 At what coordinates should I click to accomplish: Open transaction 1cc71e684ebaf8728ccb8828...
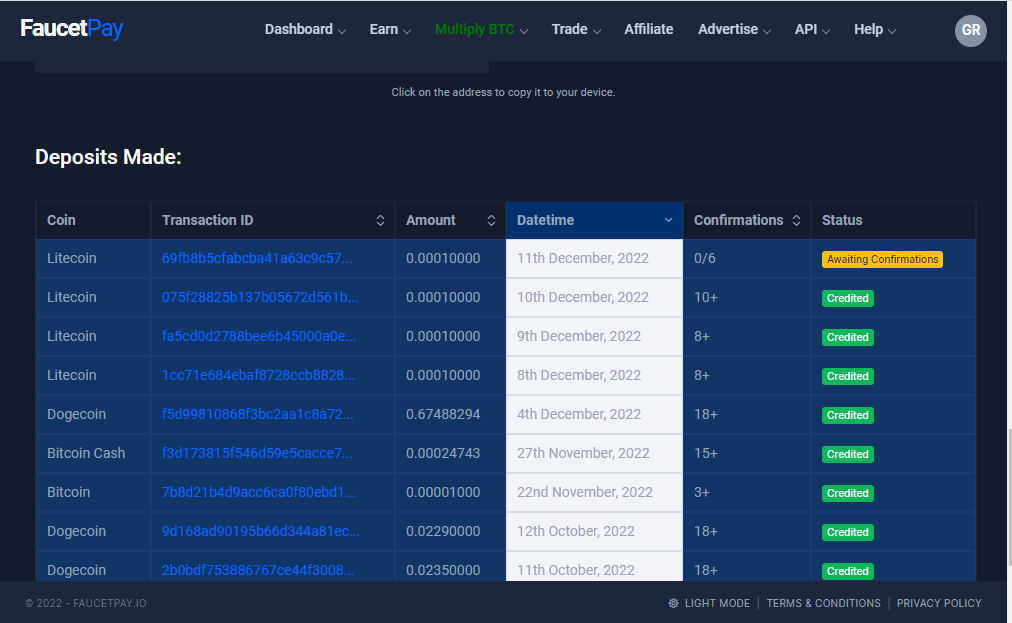click(x=258, y=375)
